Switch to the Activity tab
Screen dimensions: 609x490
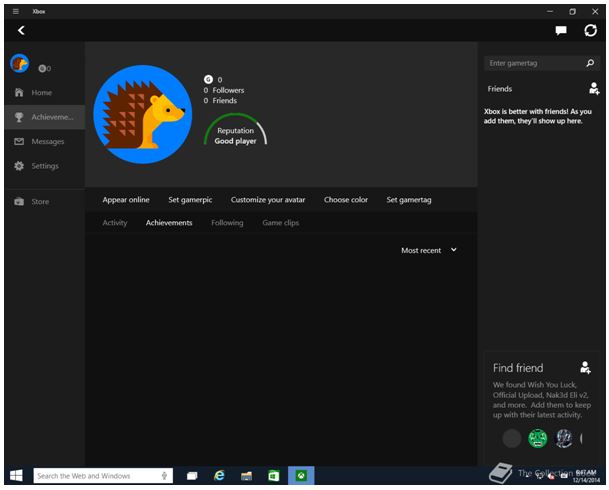point(115,222)
